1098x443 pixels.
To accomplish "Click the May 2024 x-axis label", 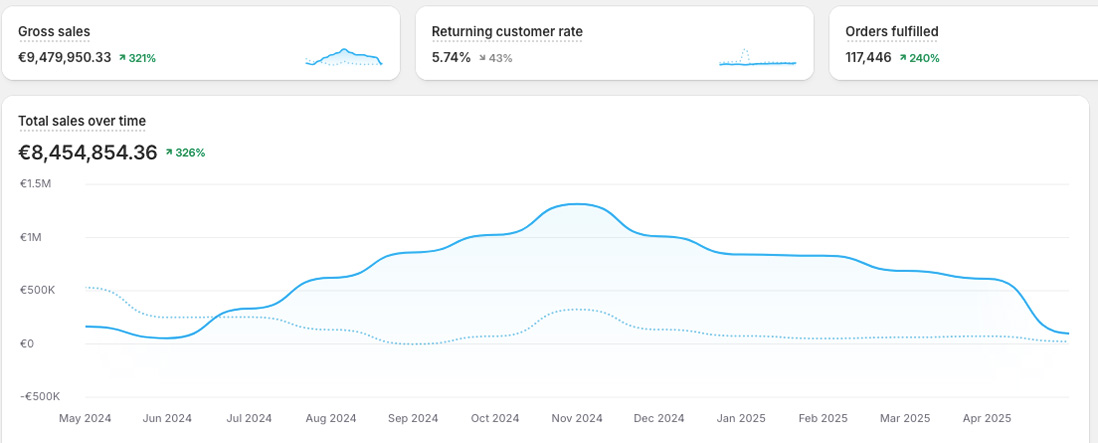I will tap(85, 418).
